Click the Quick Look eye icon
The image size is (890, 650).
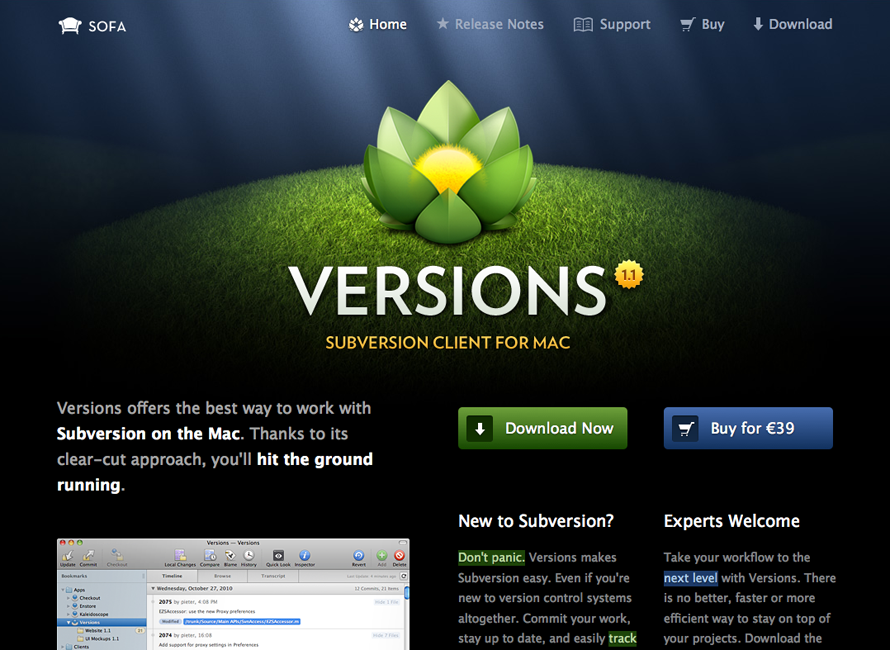[278, 555]
